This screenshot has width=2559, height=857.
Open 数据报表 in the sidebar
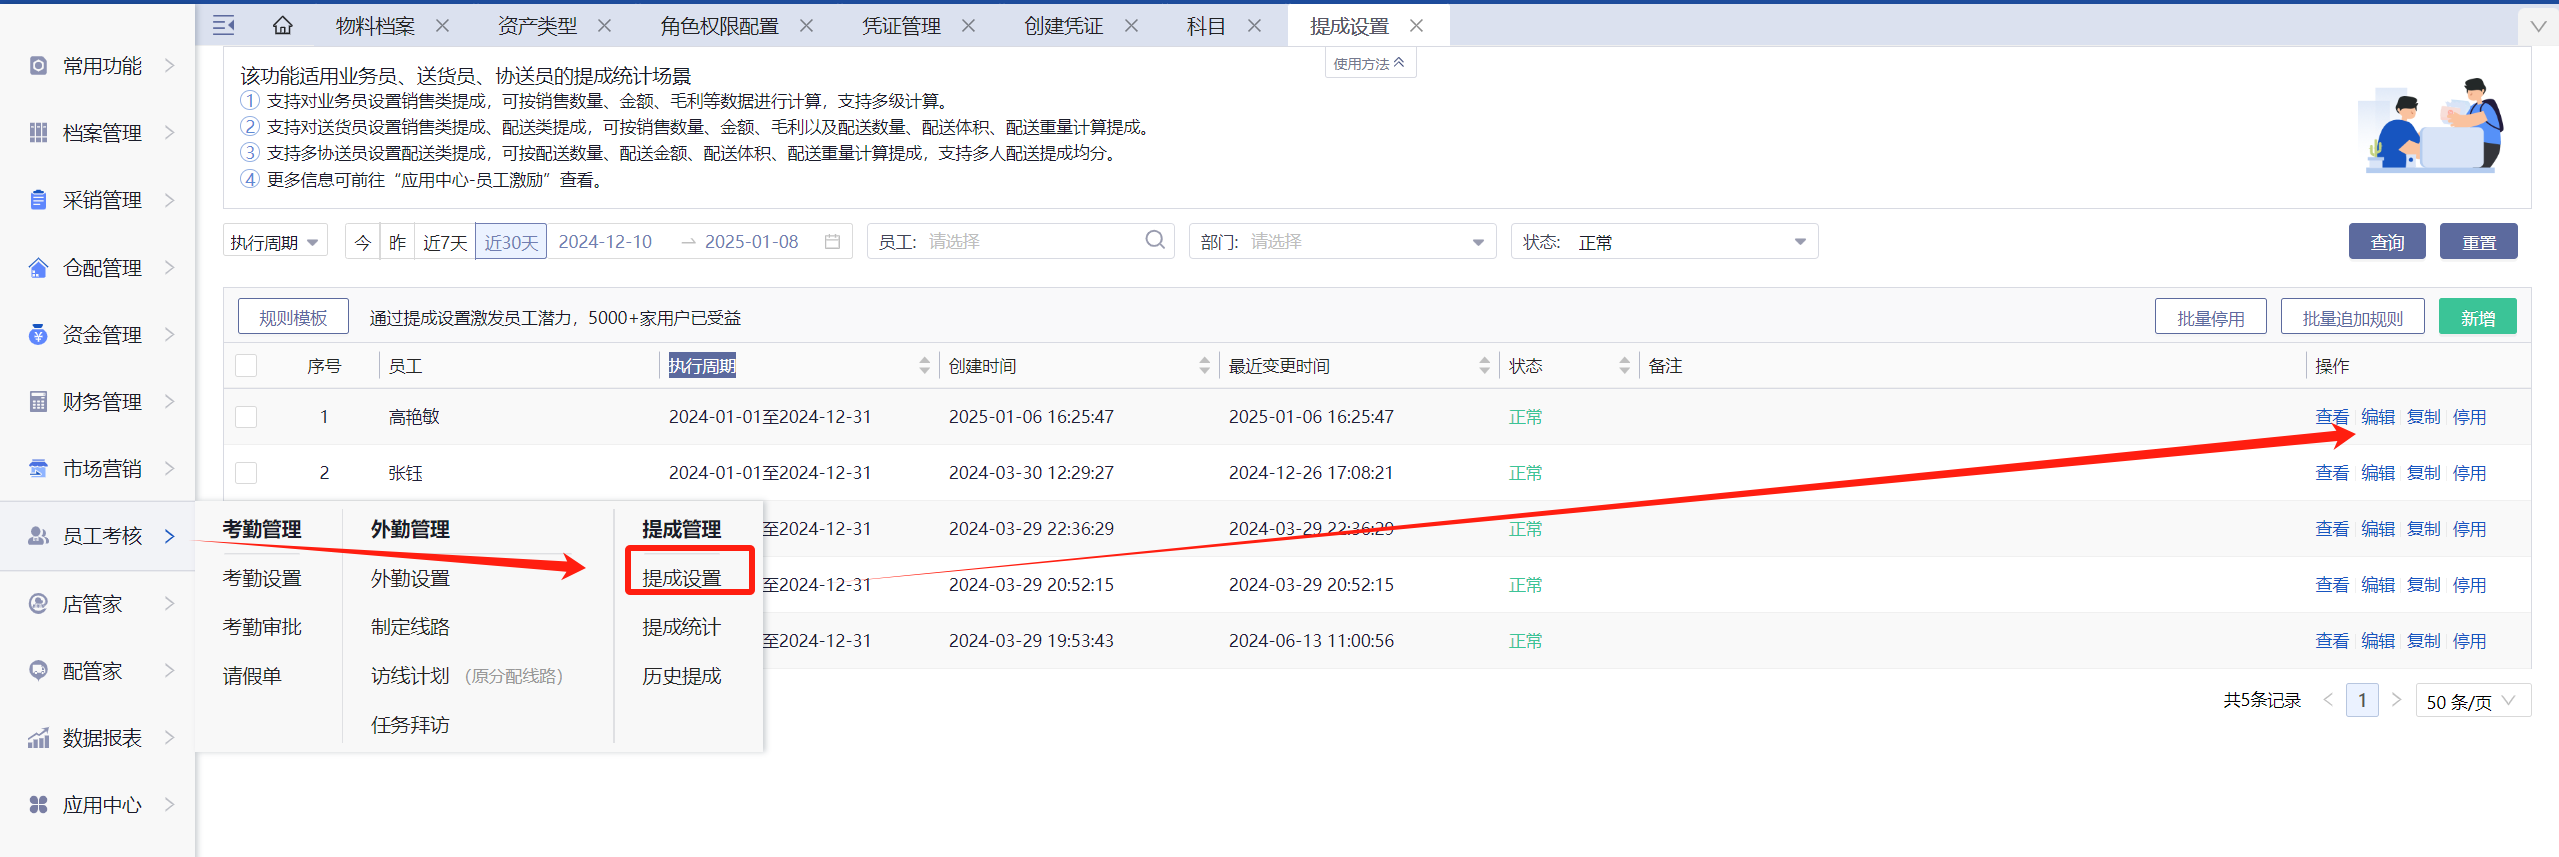[101, 738]
